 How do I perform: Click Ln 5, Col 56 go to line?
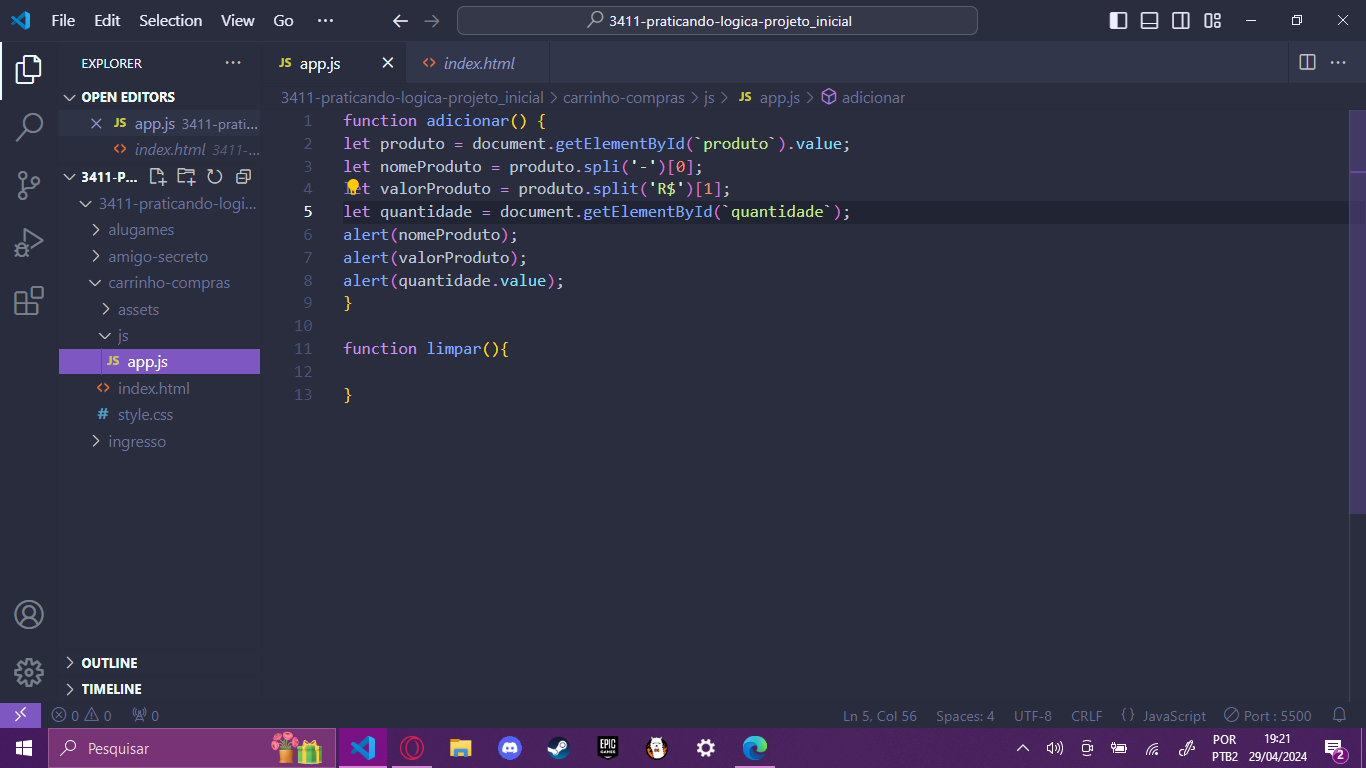click(880, 716)
